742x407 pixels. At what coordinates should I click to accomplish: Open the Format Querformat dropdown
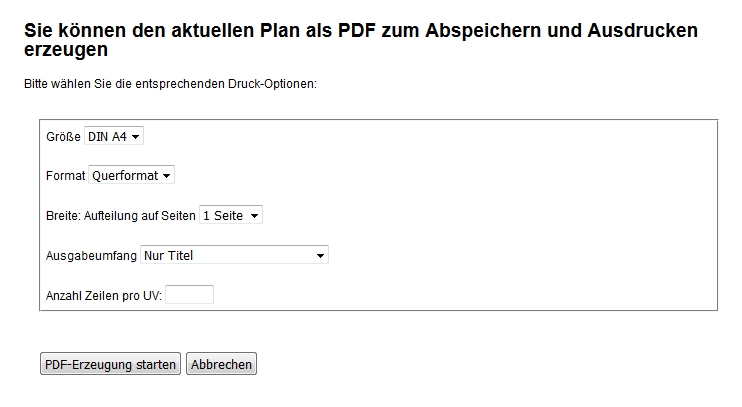(131, 175)
